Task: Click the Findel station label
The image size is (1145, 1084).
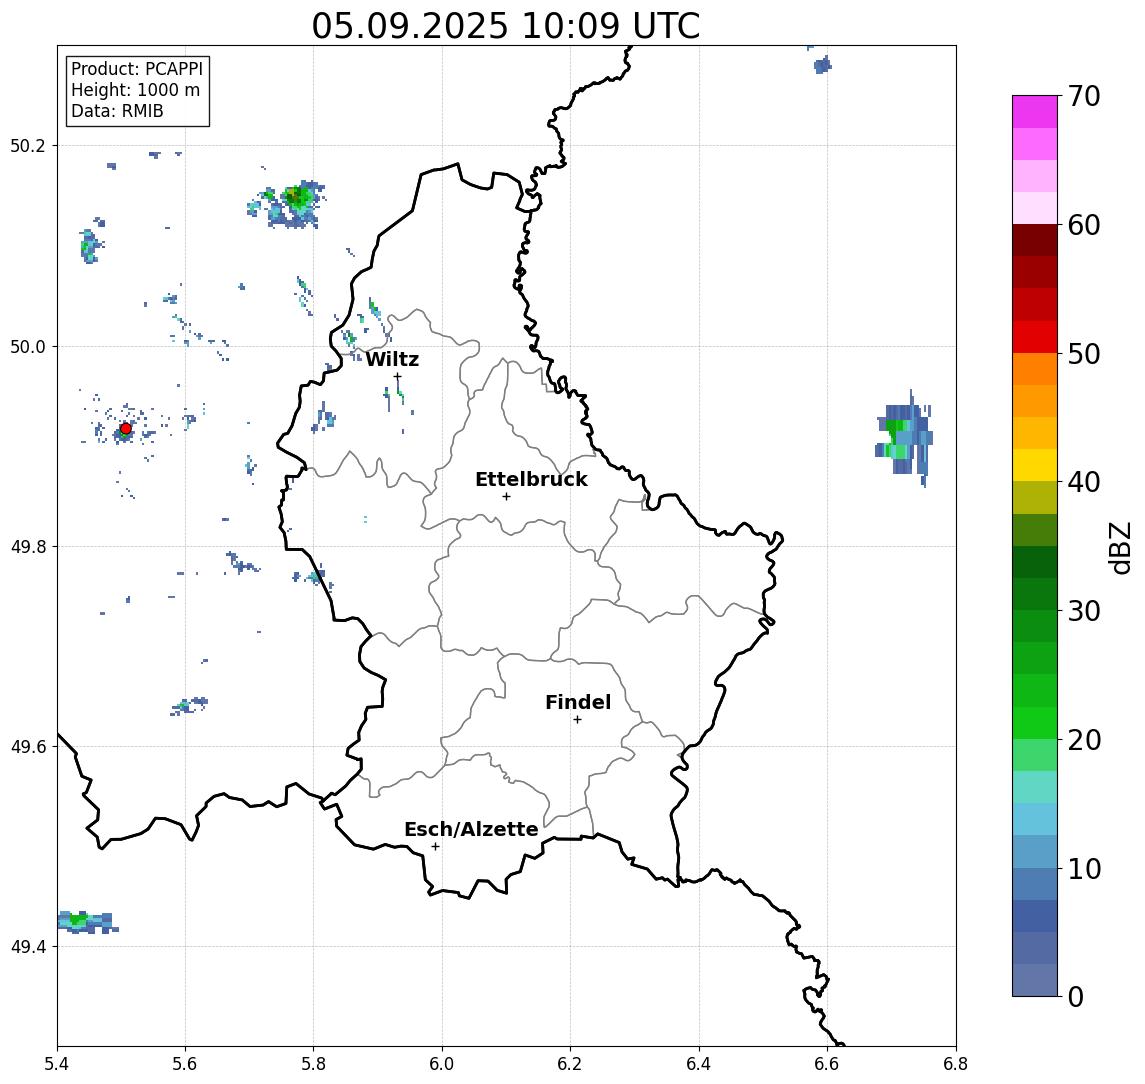Action: click(x=578, y=702)
